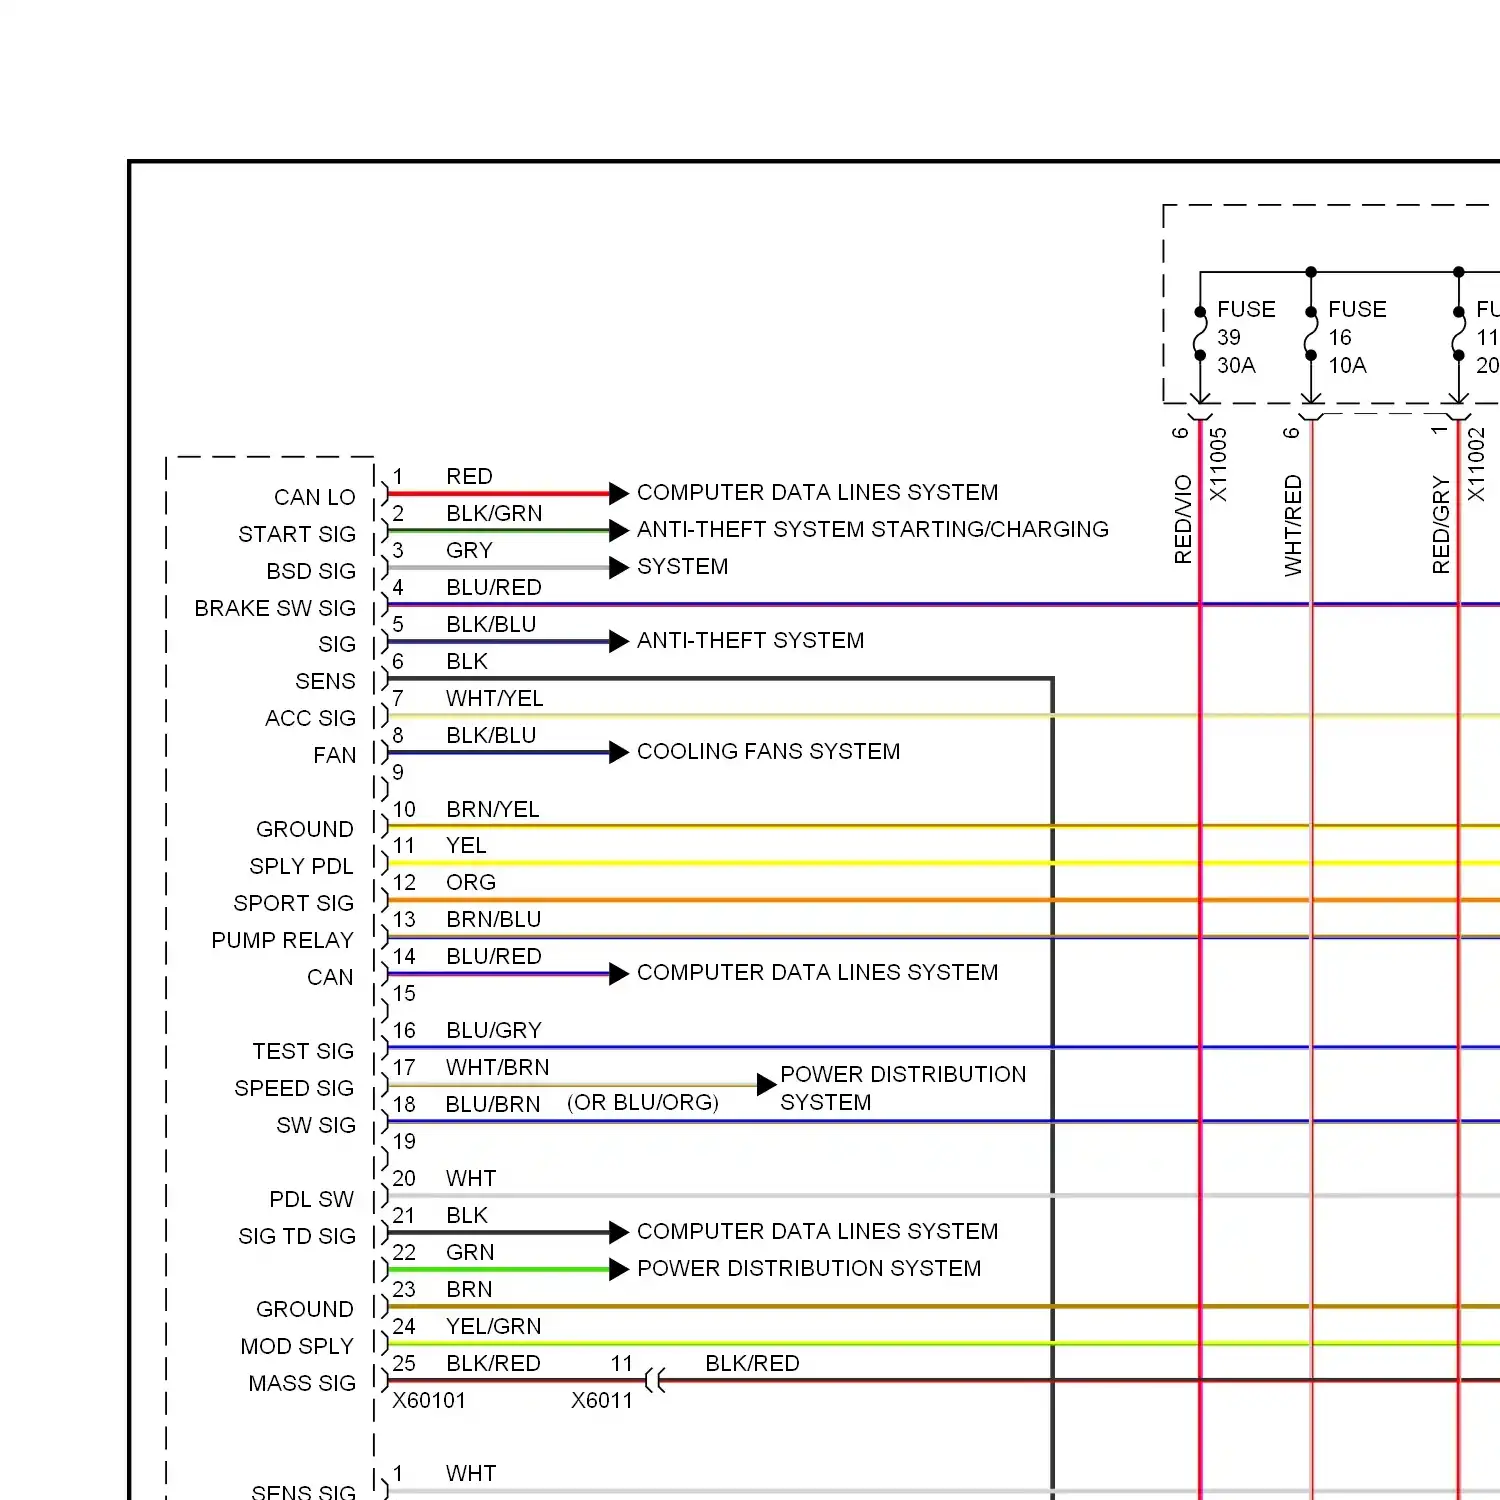
Task: Select BLU/RED wire label at pin 4
Action: [494, 587]
